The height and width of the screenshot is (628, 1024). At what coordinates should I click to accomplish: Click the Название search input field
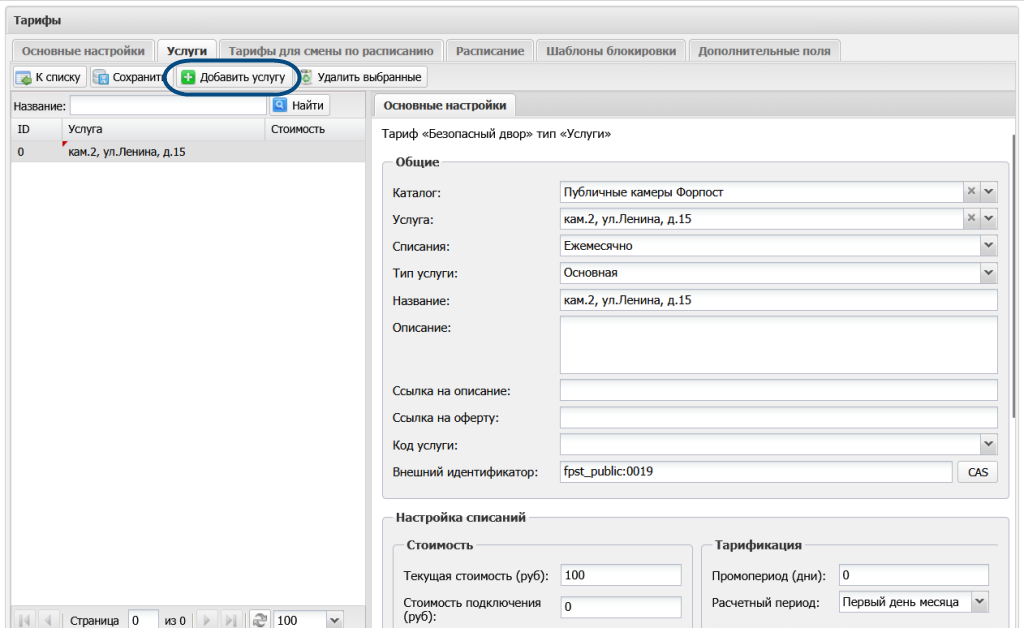pos(168,105)
